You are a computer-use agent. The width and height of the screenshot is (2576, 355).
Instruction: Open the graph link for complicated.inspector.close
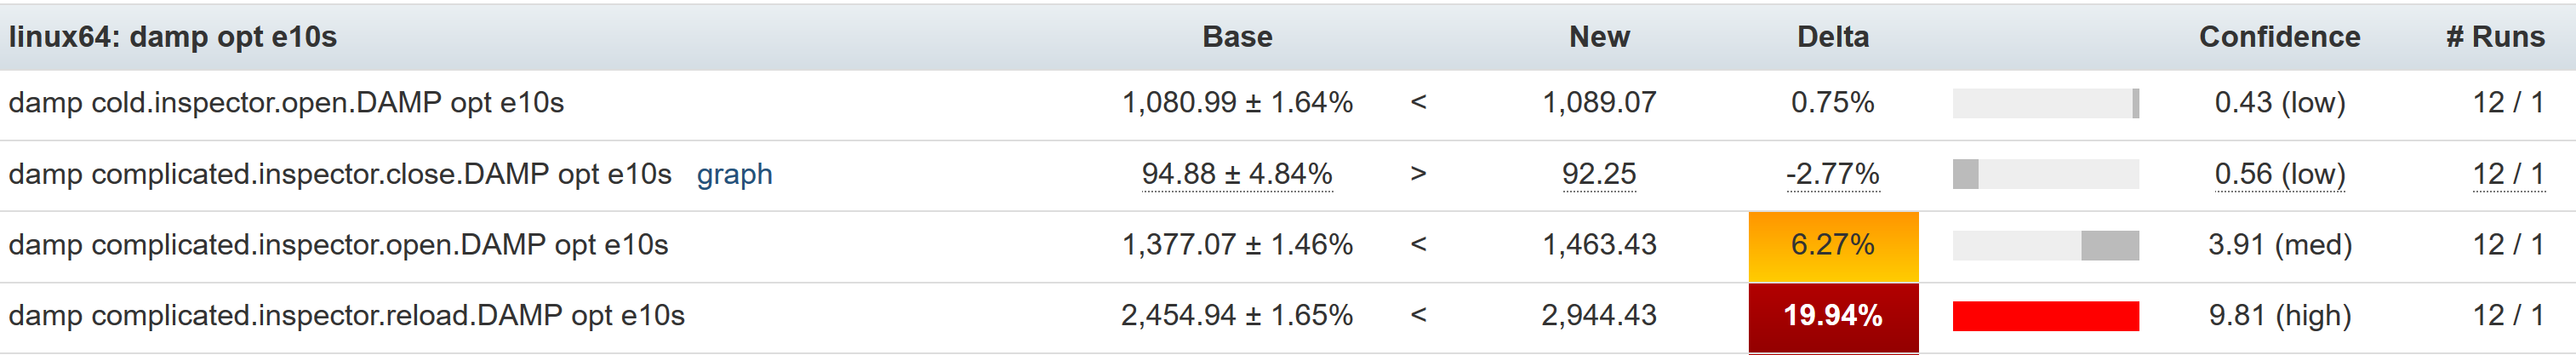pos(734,175)
